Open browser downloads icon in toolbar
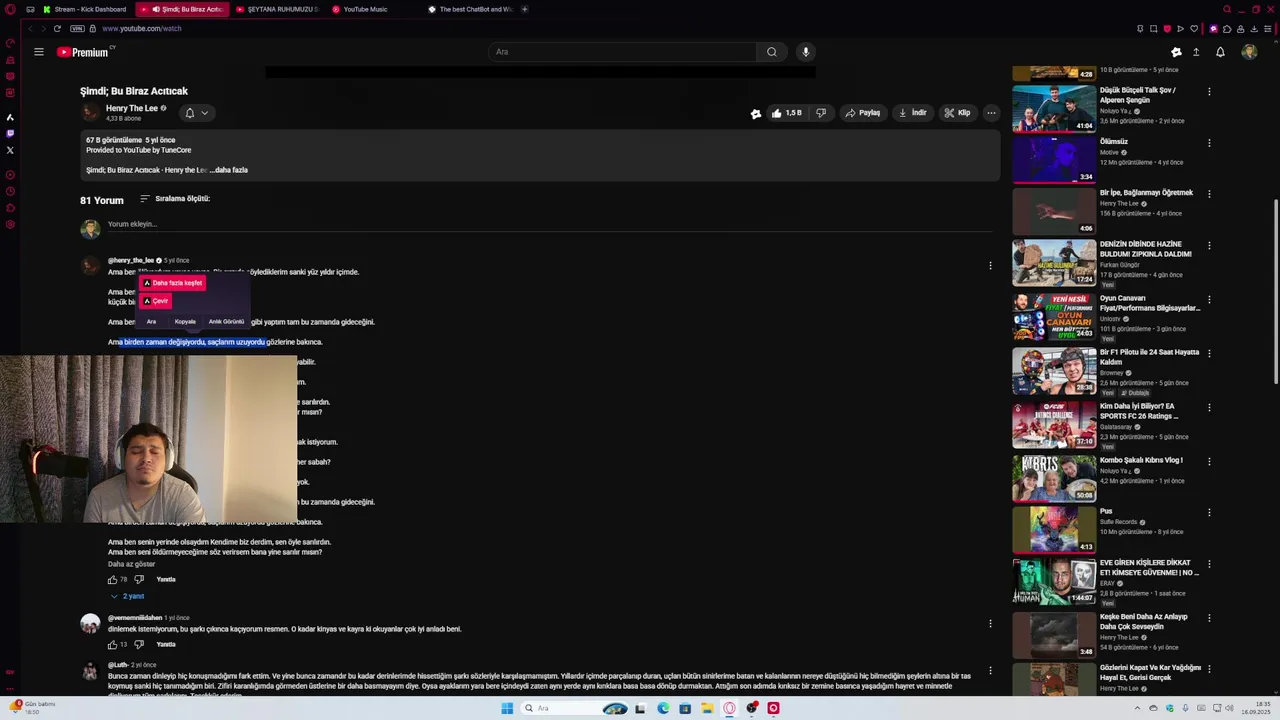 pyautogui.click(x=1254, y=28)
